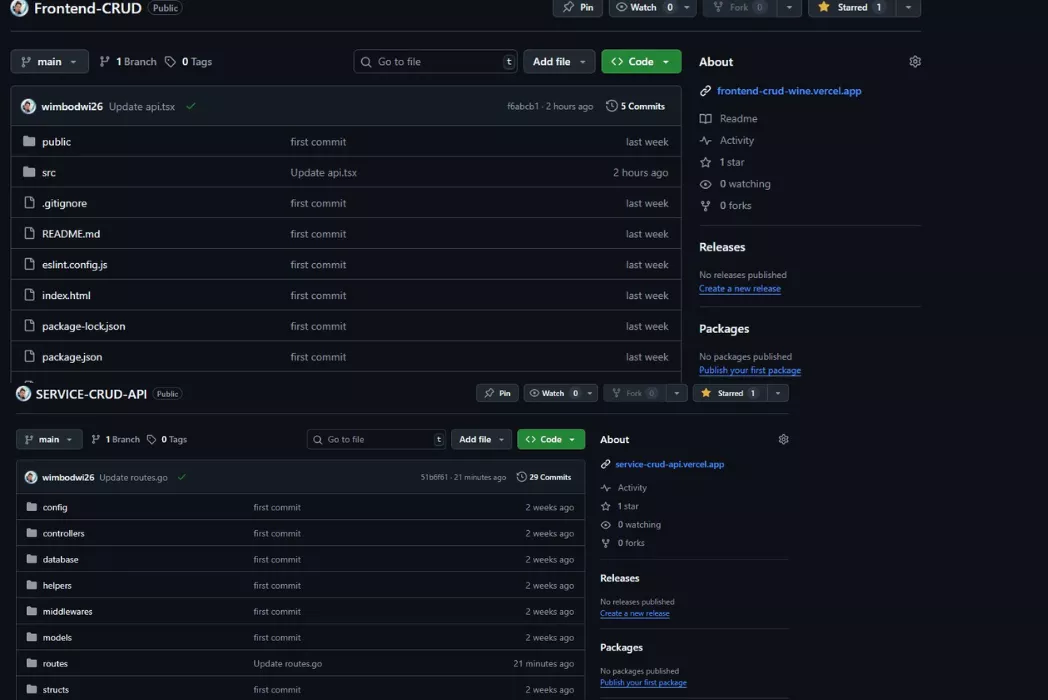Click the owner avatar beside the Frontend-CRUD title

click(19, 8)
